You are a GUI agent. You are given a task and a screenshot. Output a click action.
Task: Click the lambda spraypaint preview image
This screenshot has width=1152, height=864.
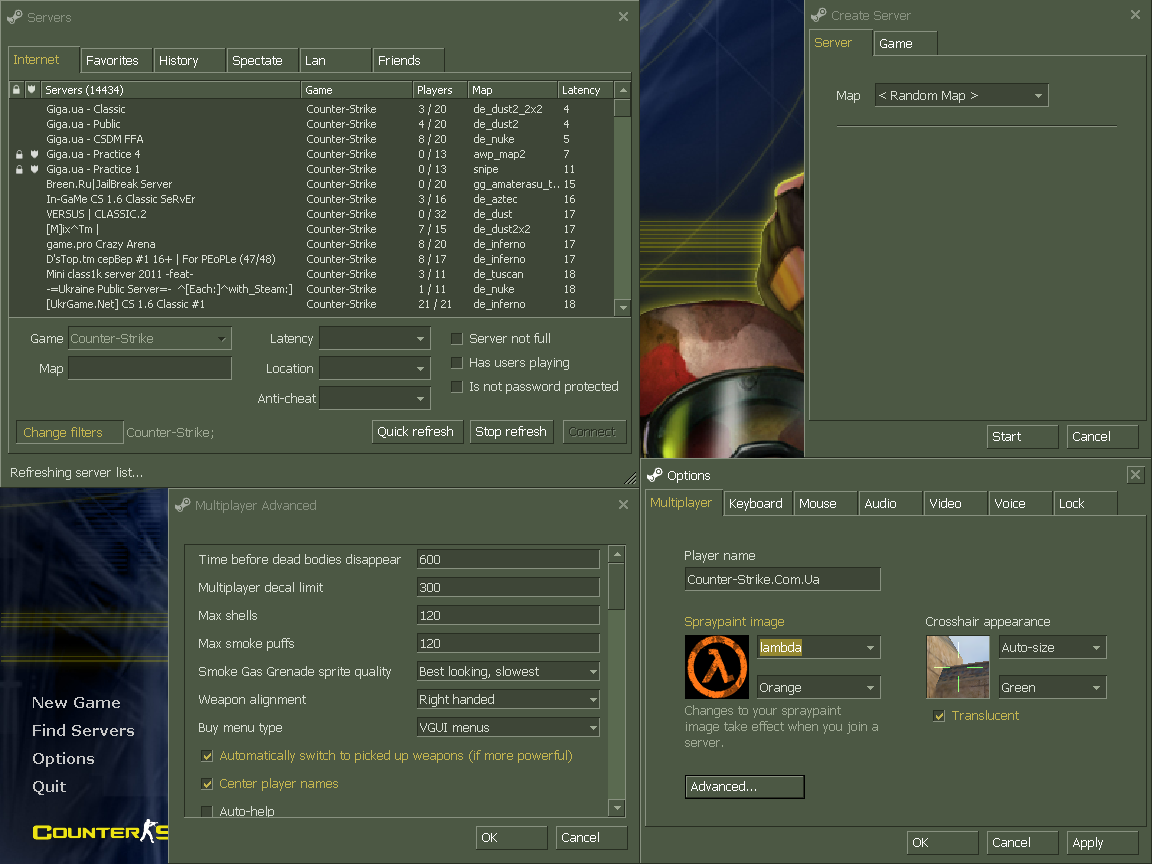[716, 667]
